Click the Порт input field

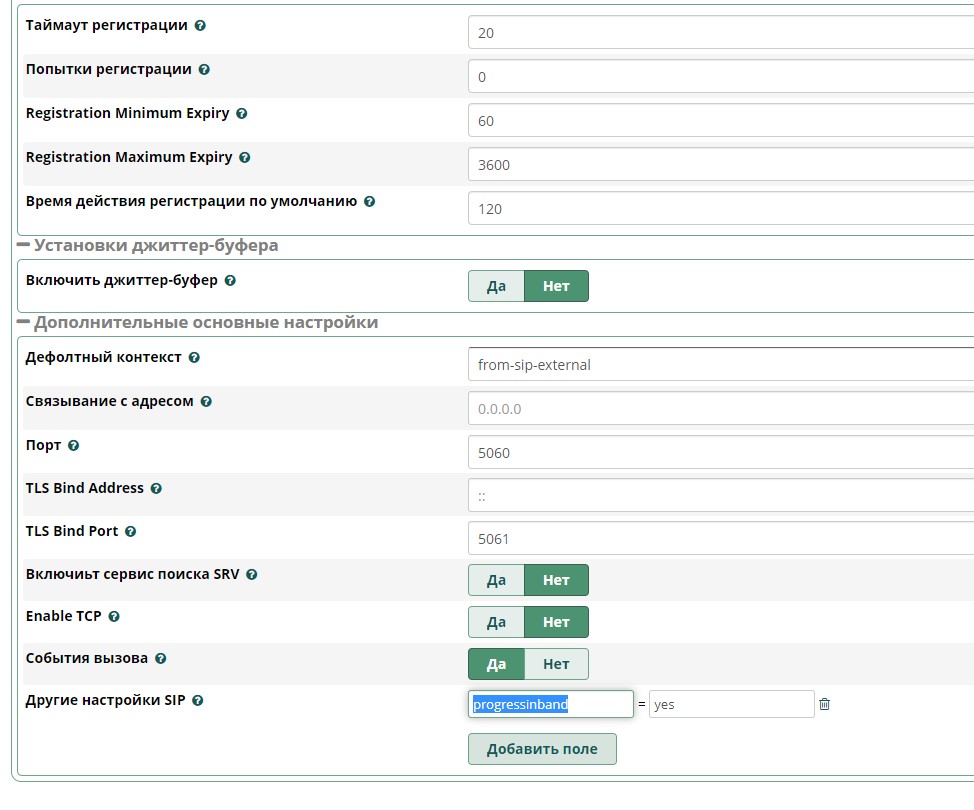(x=720, y=452)
